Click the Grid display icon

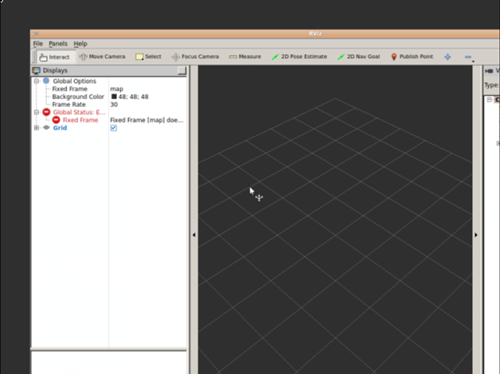46,128
